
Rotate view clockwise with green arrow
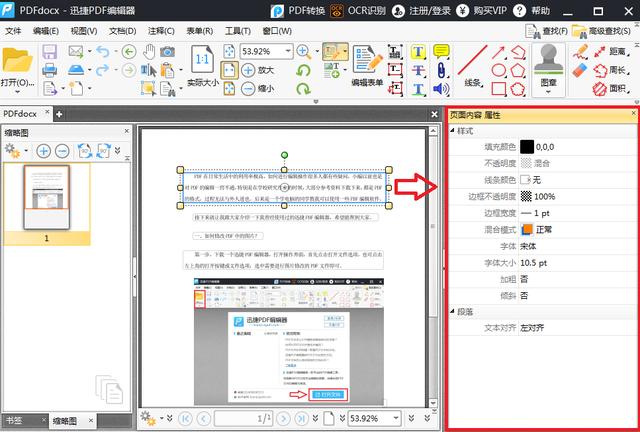click(x=303, y=88)
